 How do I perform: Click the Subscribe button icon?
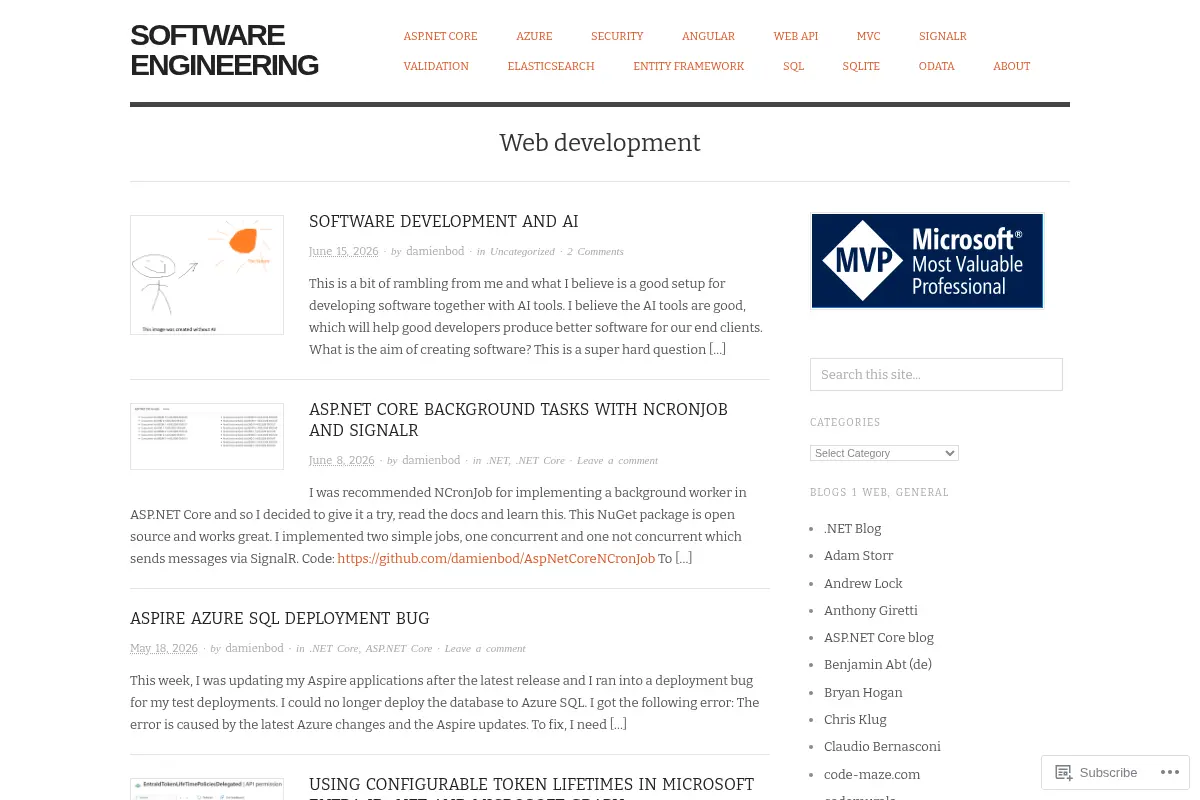coord(1064,773)
